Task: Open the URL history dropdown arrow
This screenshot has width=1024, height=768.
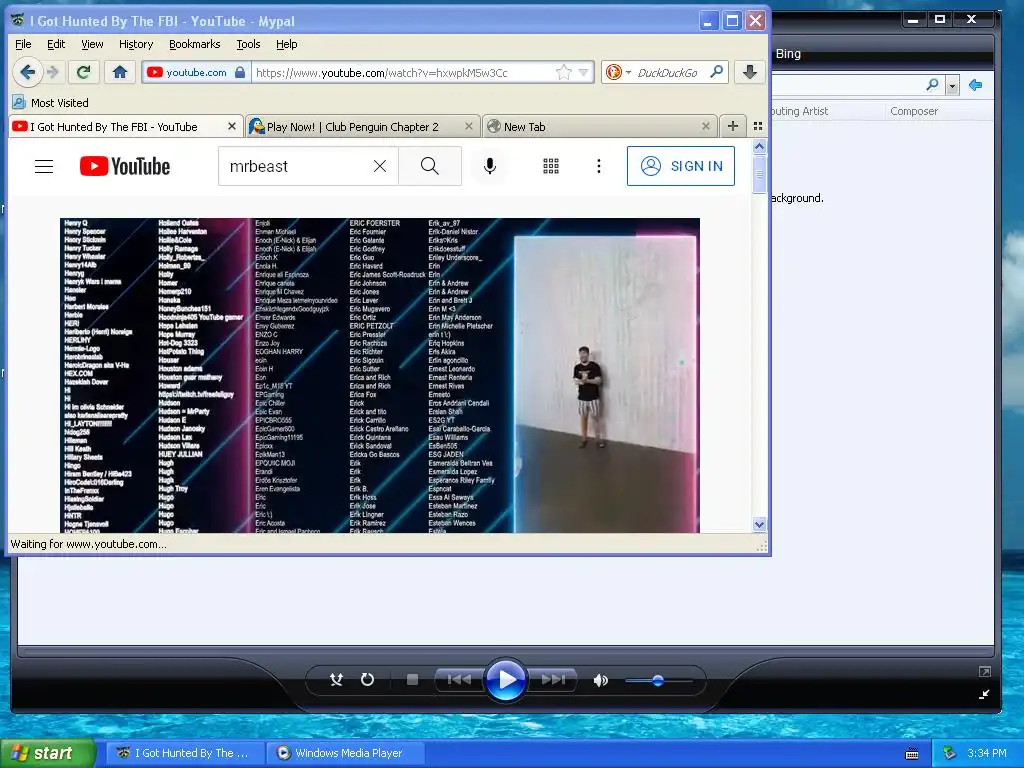Action: click(583, 72)
